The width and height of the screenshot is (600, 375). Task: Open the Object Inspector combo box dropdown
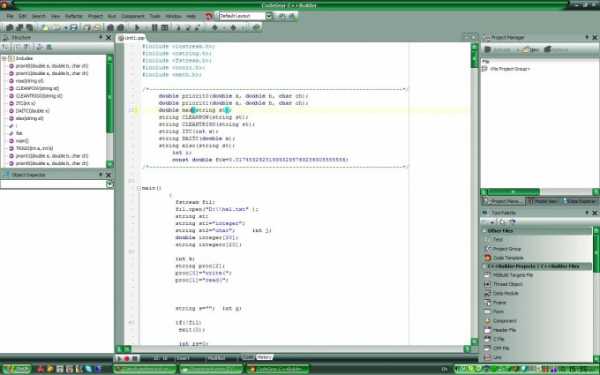pos(109,184)
